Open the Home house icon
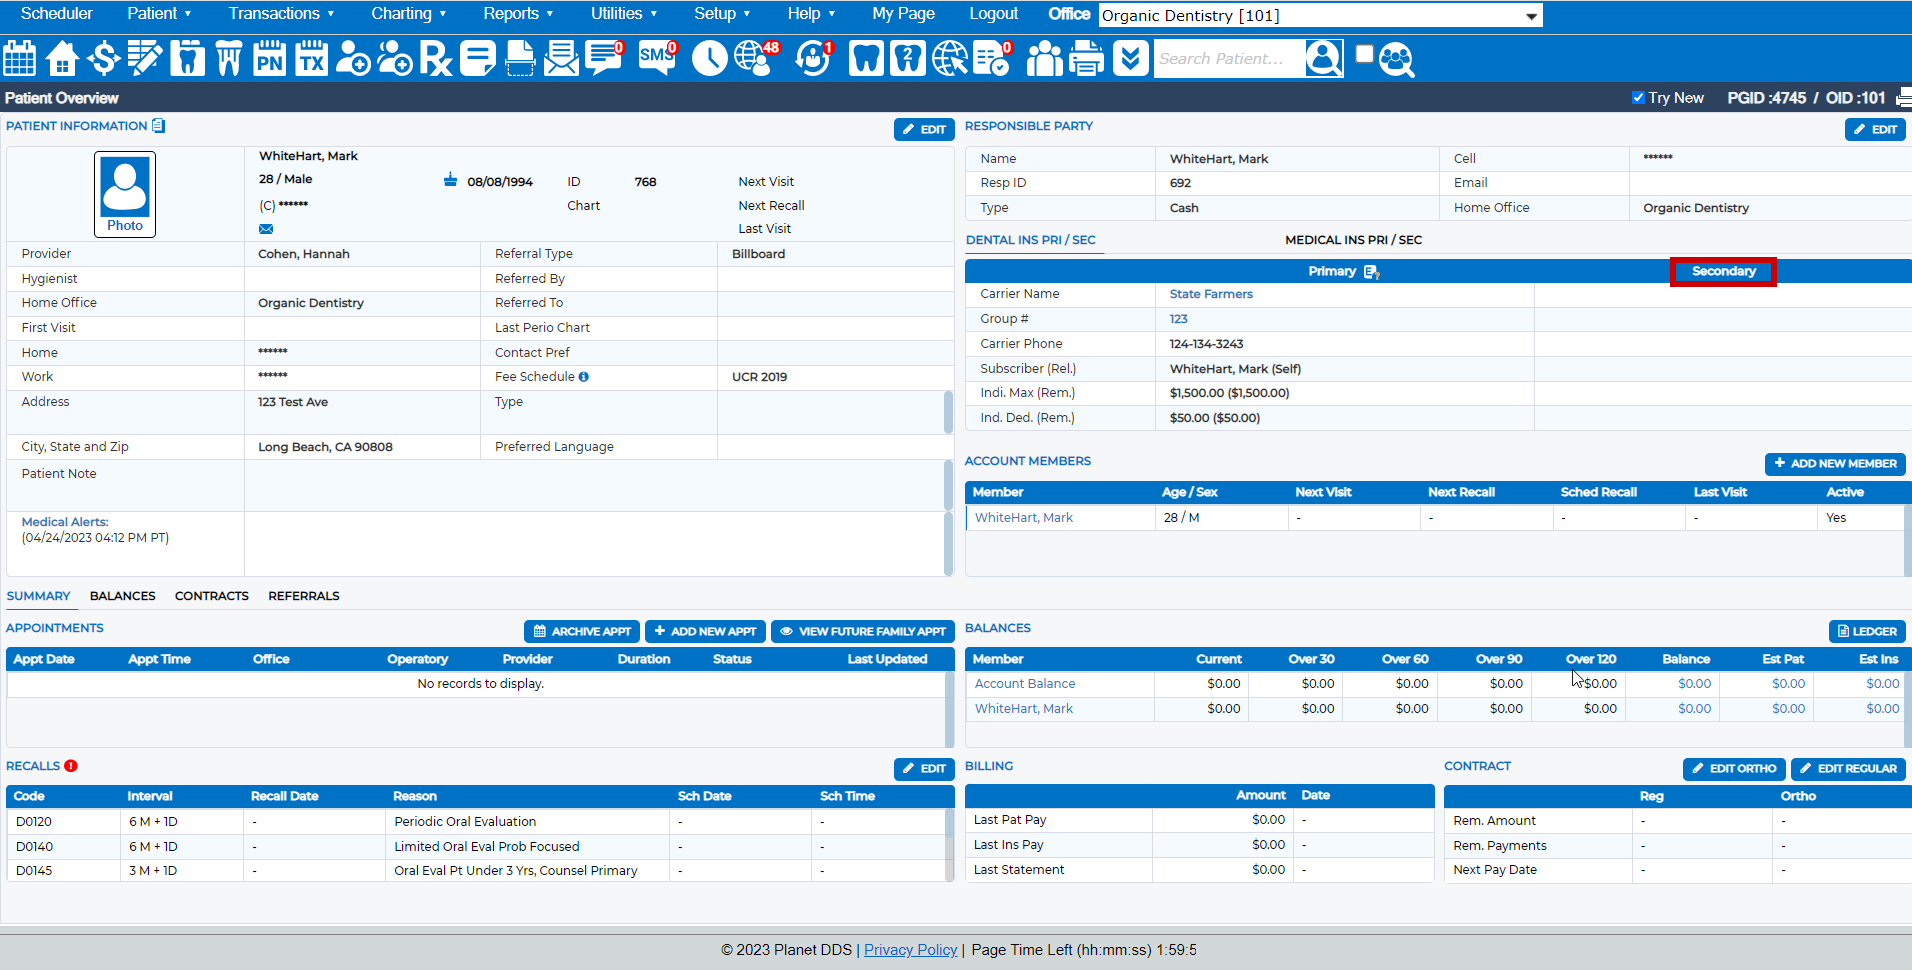The image size is (1912, 970). click(62, 59)
